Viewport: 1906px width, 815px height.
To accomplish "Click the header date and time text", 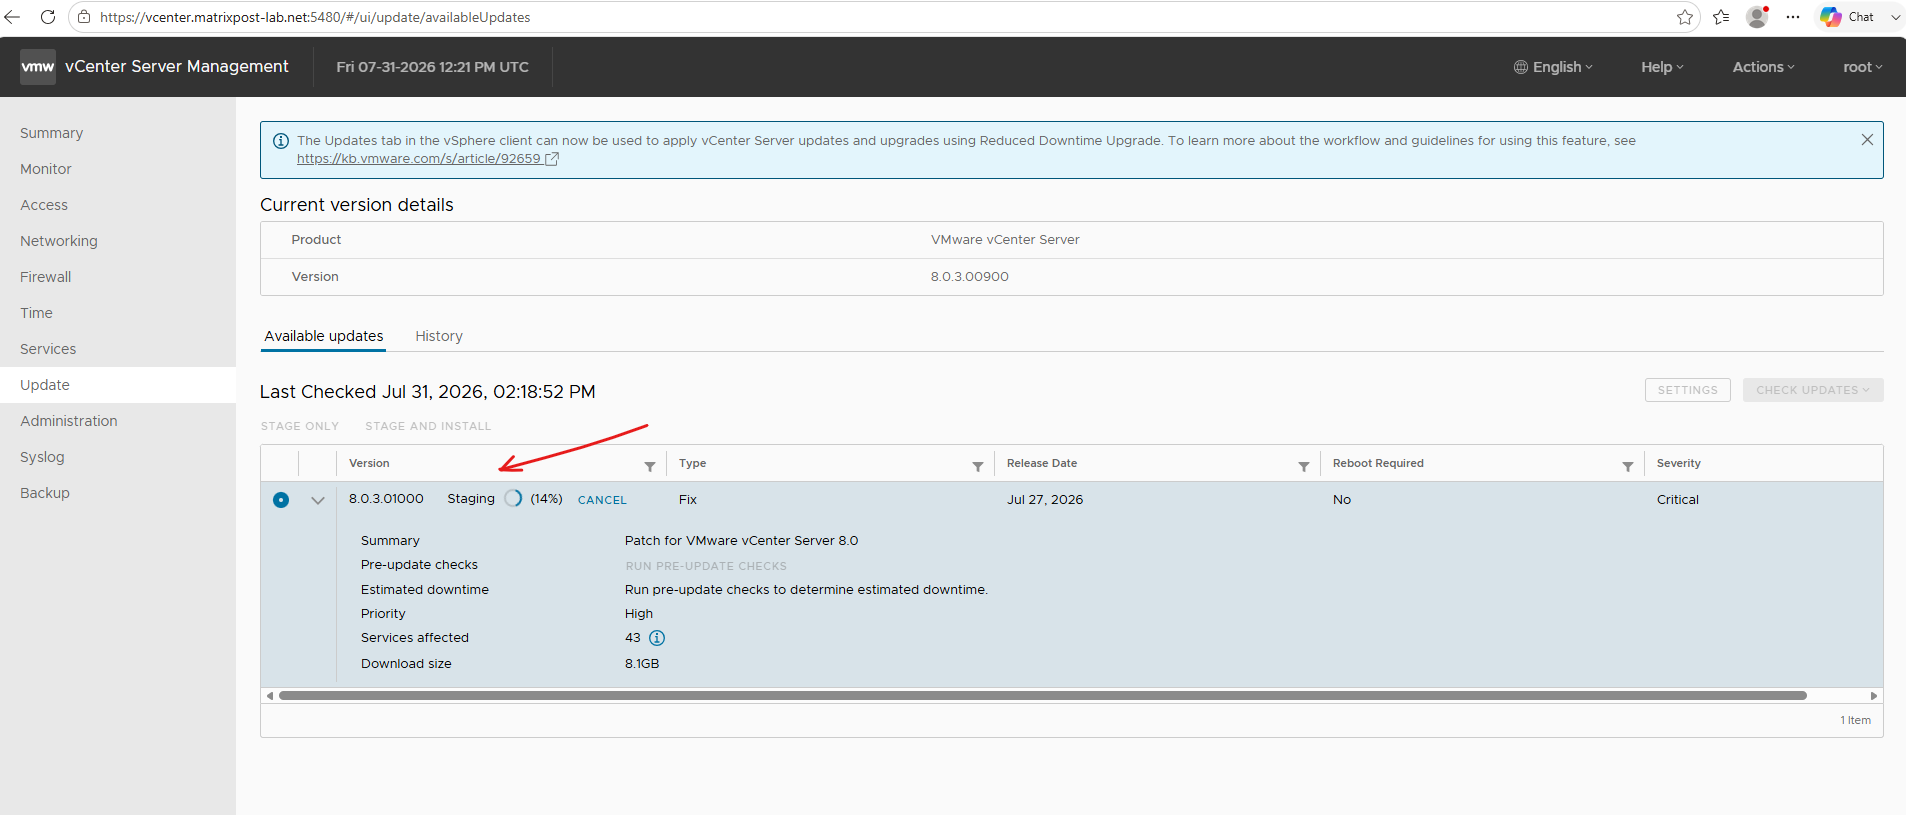I will 433,67.
